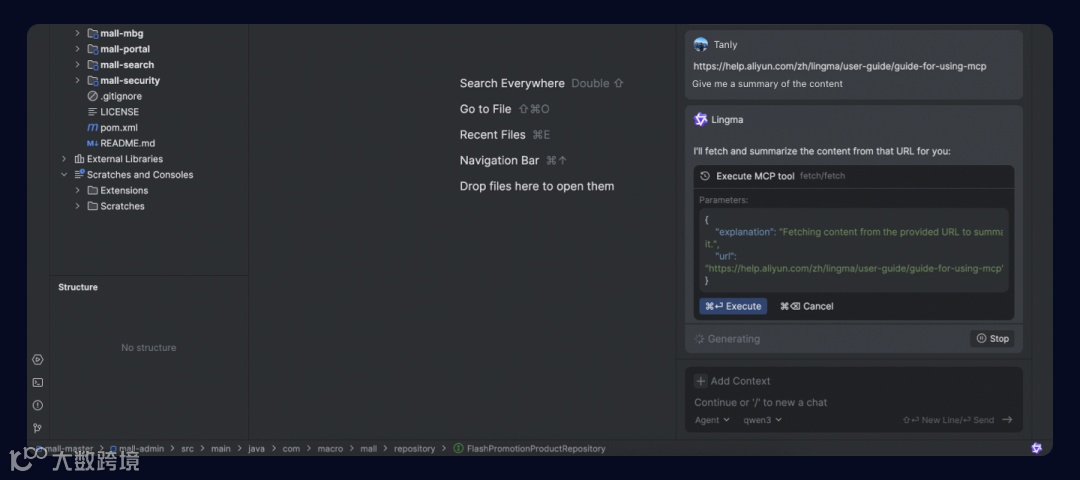The width and height of the screenshot is (1080, 480).
Task: Click the FlashPromotionProductRepository interface icon
Action: [459, 448]
